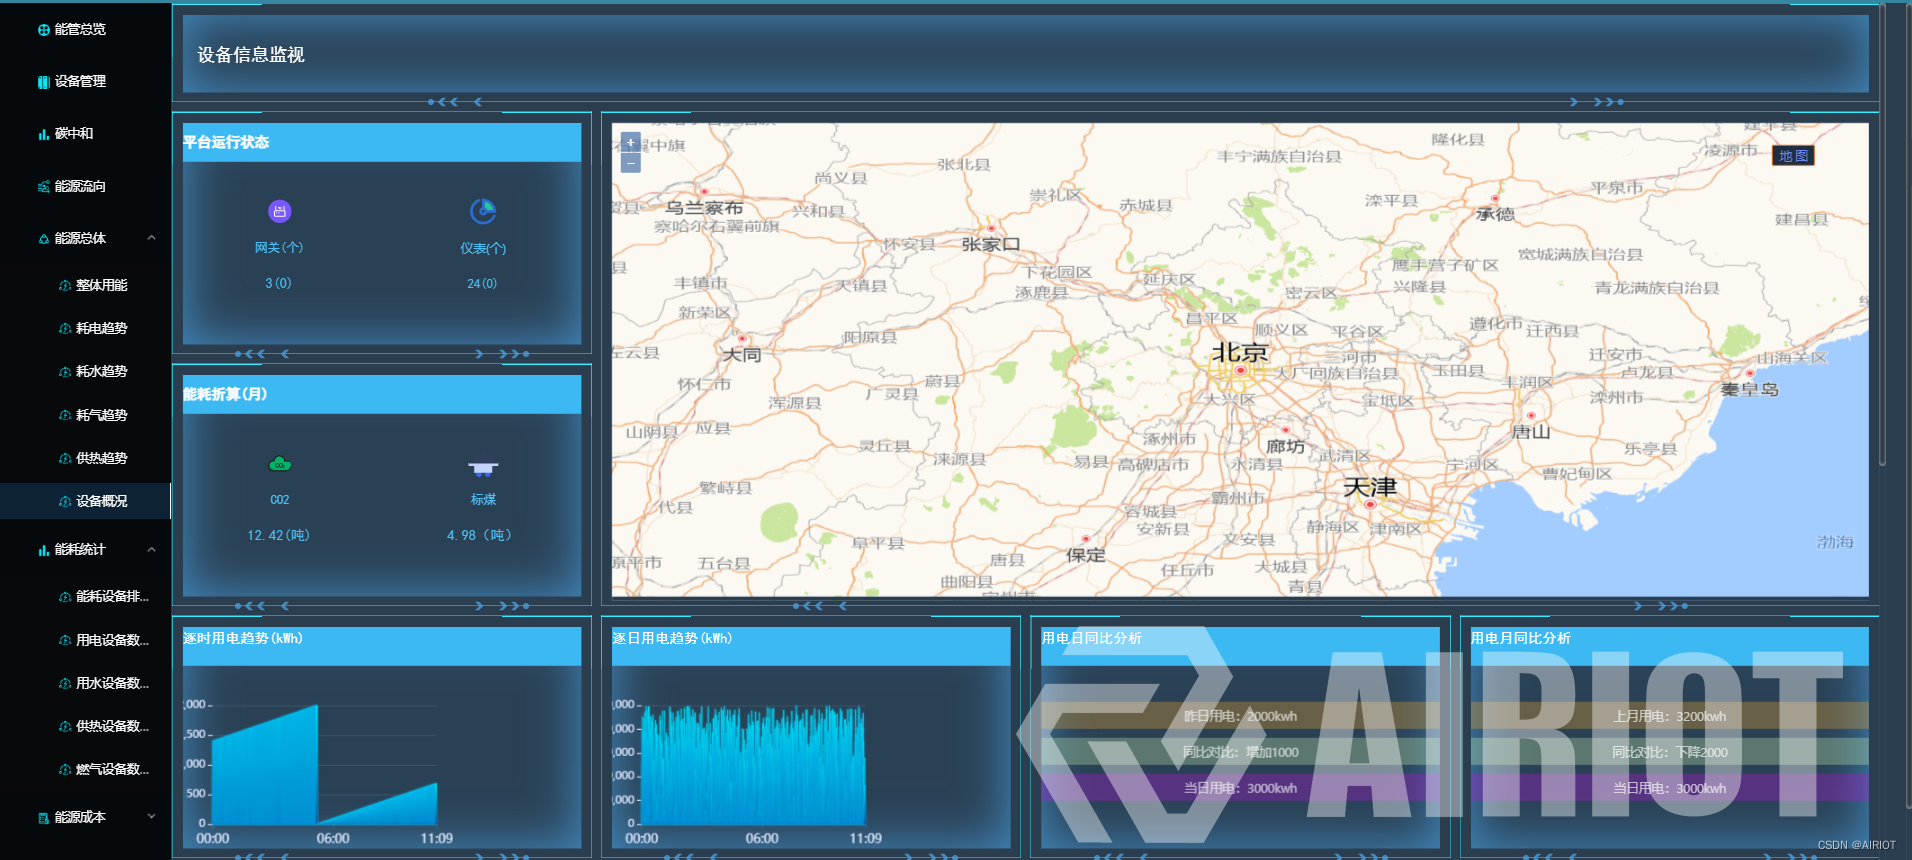Image resolution: width=1912 pixels, height=860 pixels.
Task: Click the 能源流向 sidebar icon
Action: point(44,187)
